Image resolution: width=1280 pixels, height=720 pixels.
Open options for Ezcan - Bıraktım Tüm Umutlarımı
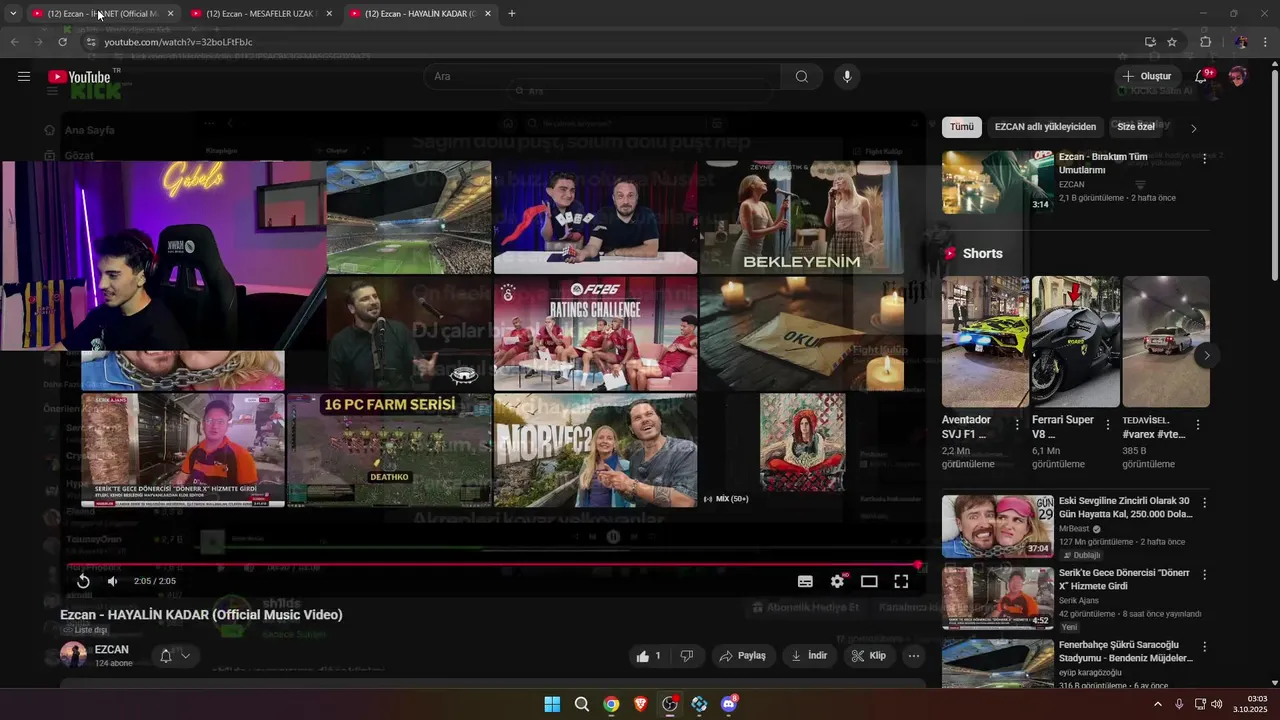pos(1204,159)
